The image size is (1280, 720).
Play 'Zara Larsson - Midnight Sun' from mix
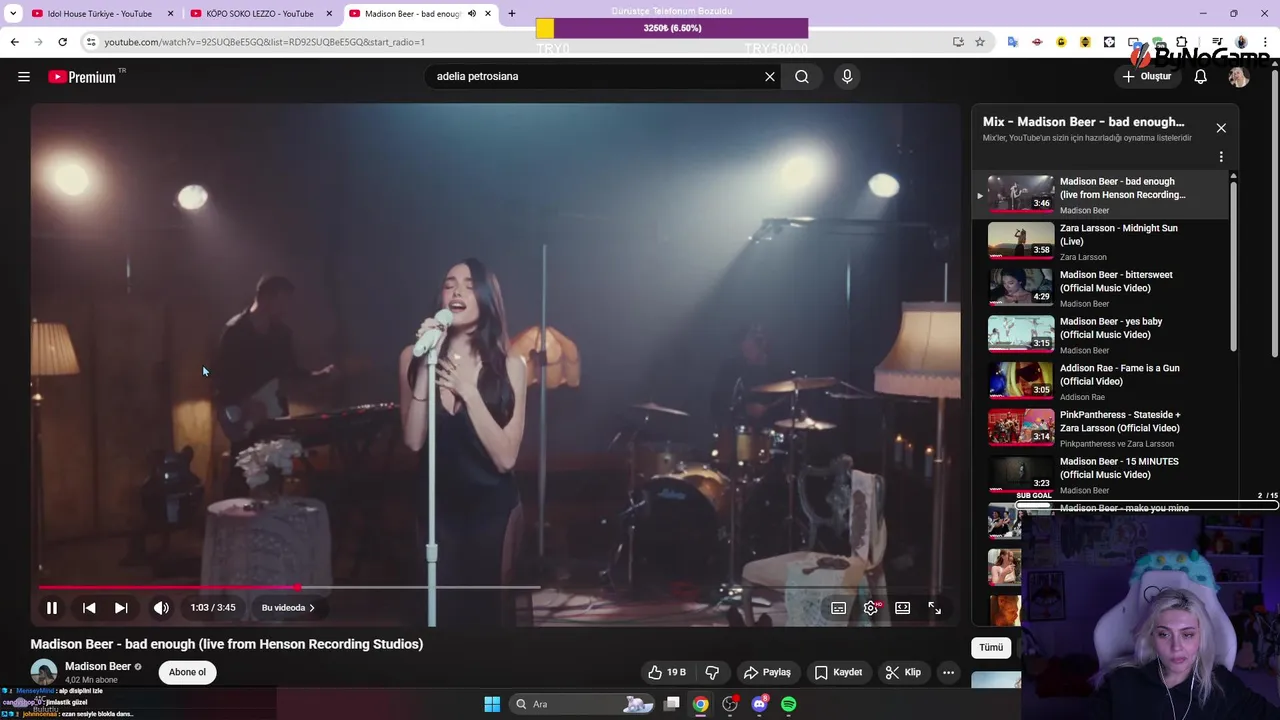tap(1100, 241)
